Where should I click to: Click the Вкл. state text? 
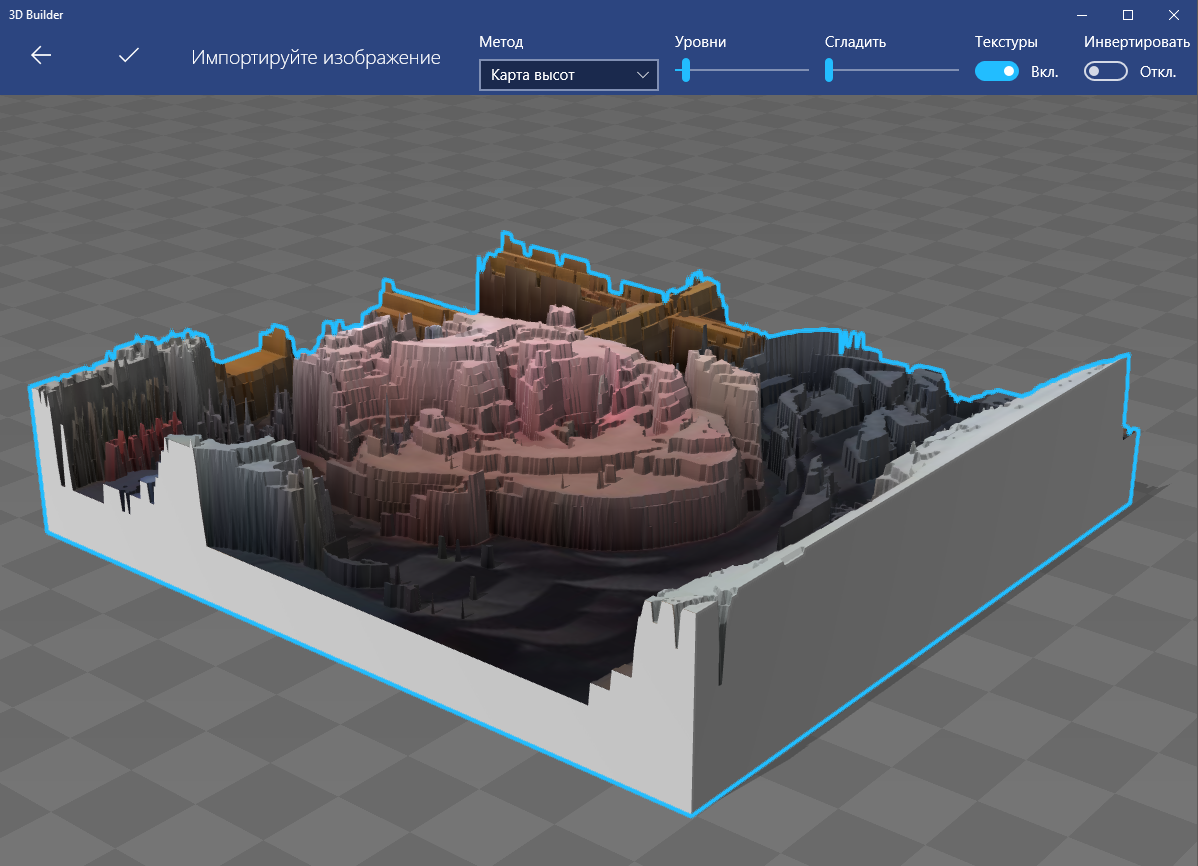(x=1044, y=72)
